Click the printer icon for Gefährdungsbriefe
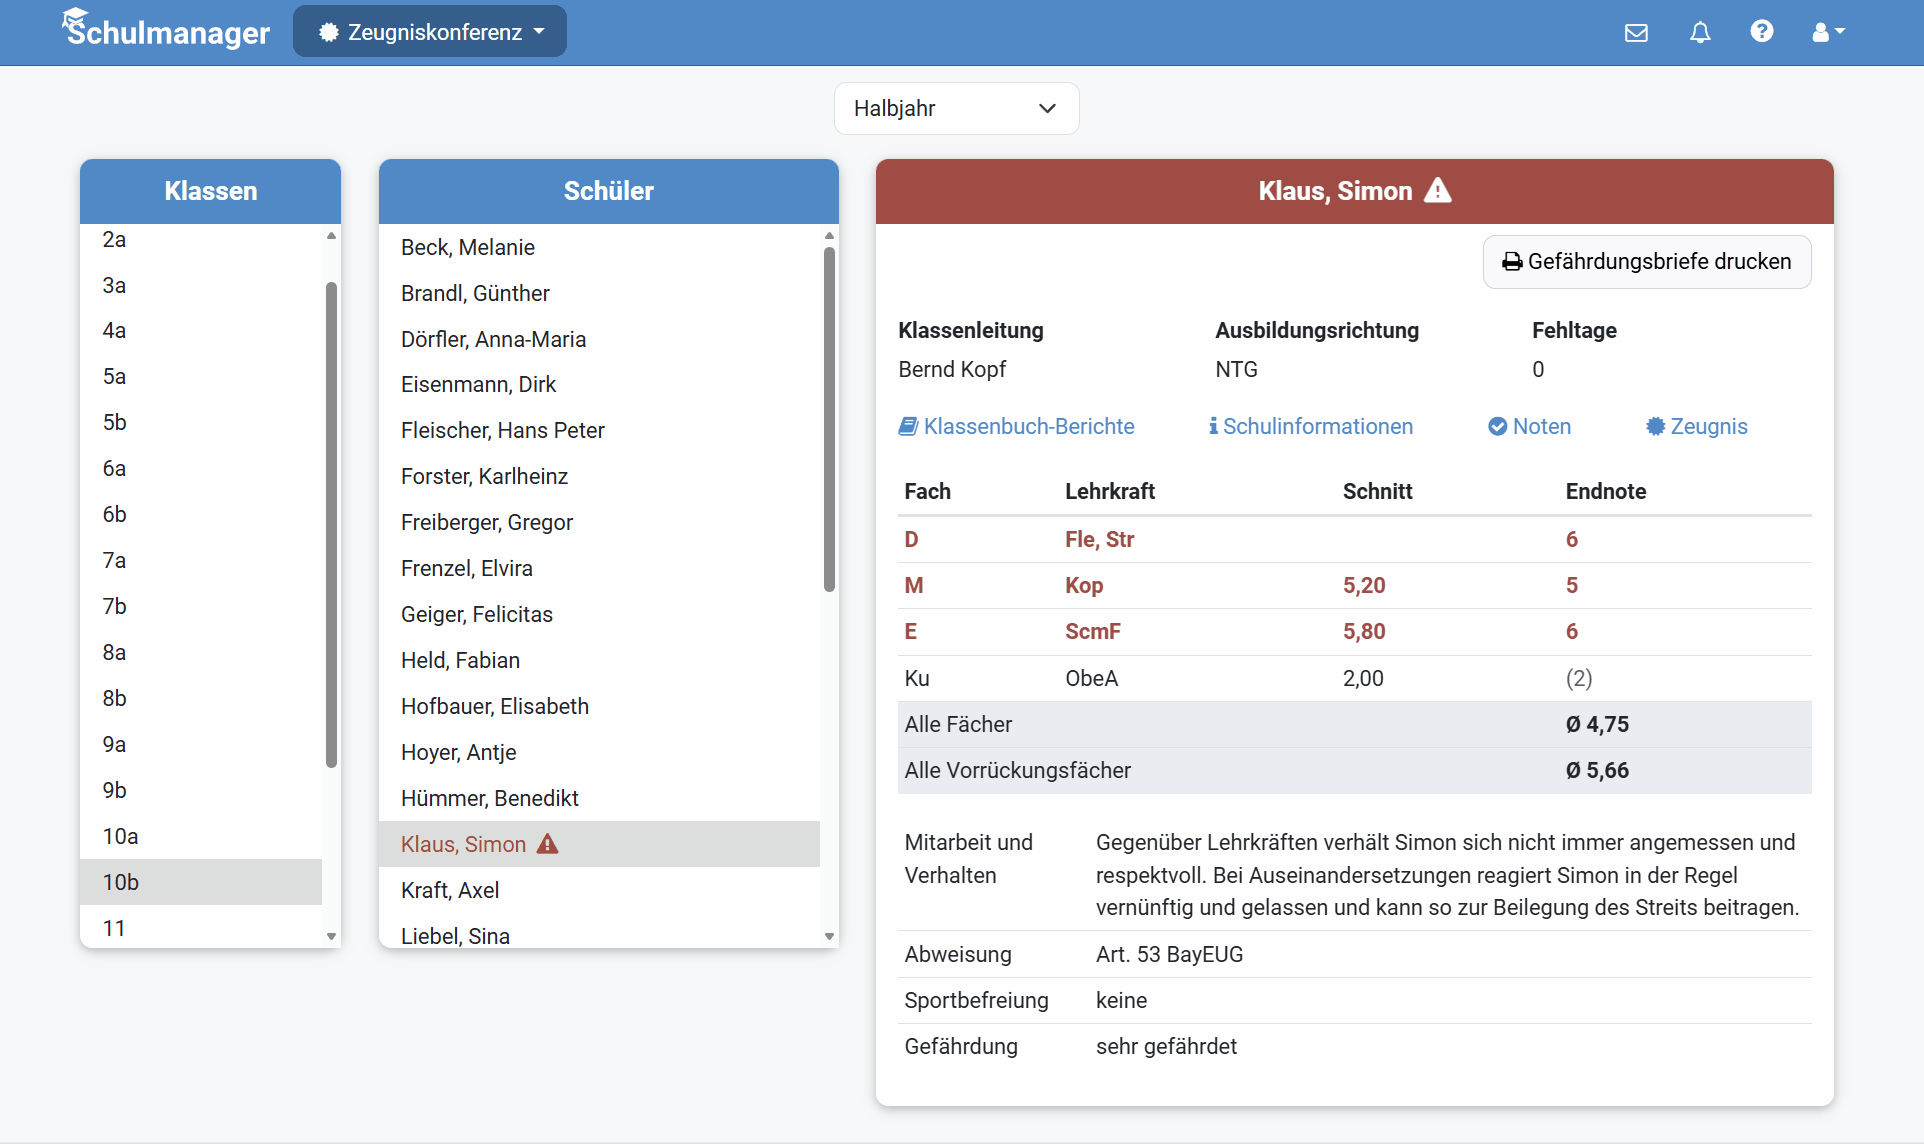Viewport: 1924px width, 1144px height. click(x=1512, y=262)
